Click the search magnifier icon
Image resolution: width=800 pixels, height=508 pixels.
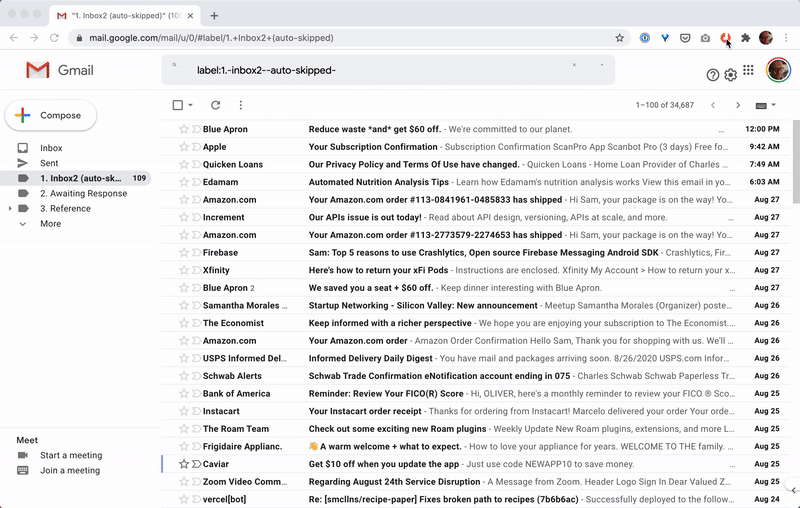tap(174, 65)
